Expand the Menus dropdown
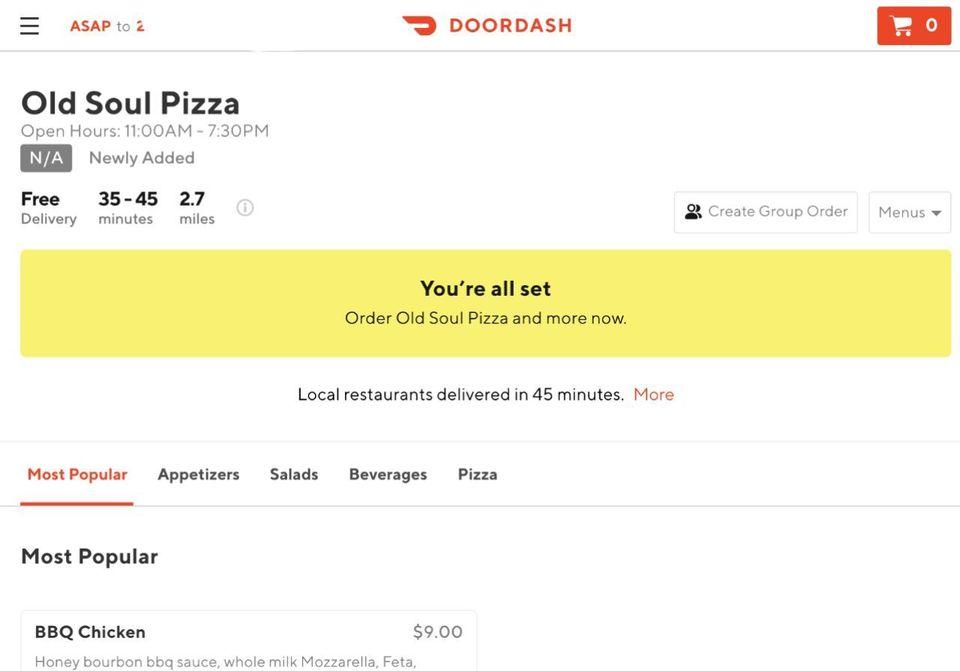Viewport: 960px width, 671px height. click(909, 212)
